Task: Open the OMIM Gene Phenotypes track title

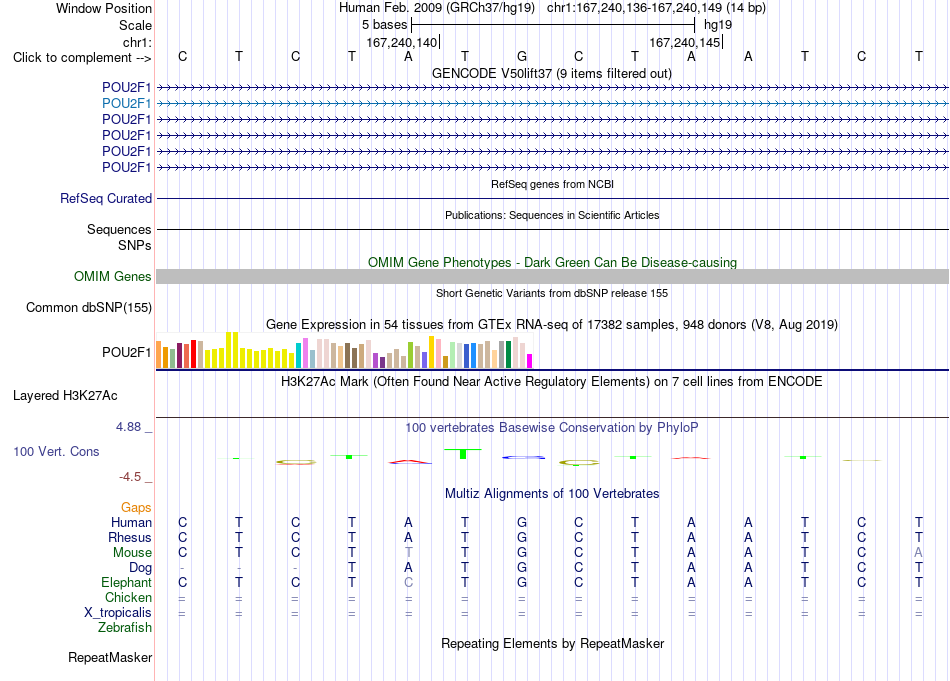Action: click(x=552, y=262)
